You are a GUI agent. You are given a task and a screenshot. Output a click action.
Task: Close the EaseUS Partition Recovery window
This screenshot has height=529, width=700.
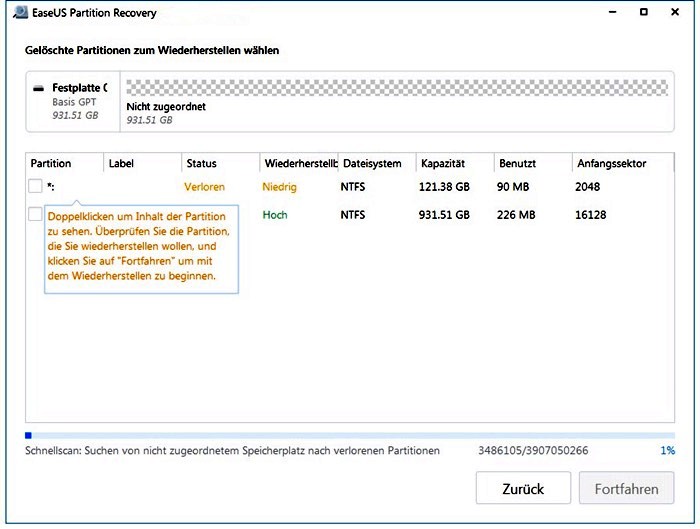[x=675, y=12]
